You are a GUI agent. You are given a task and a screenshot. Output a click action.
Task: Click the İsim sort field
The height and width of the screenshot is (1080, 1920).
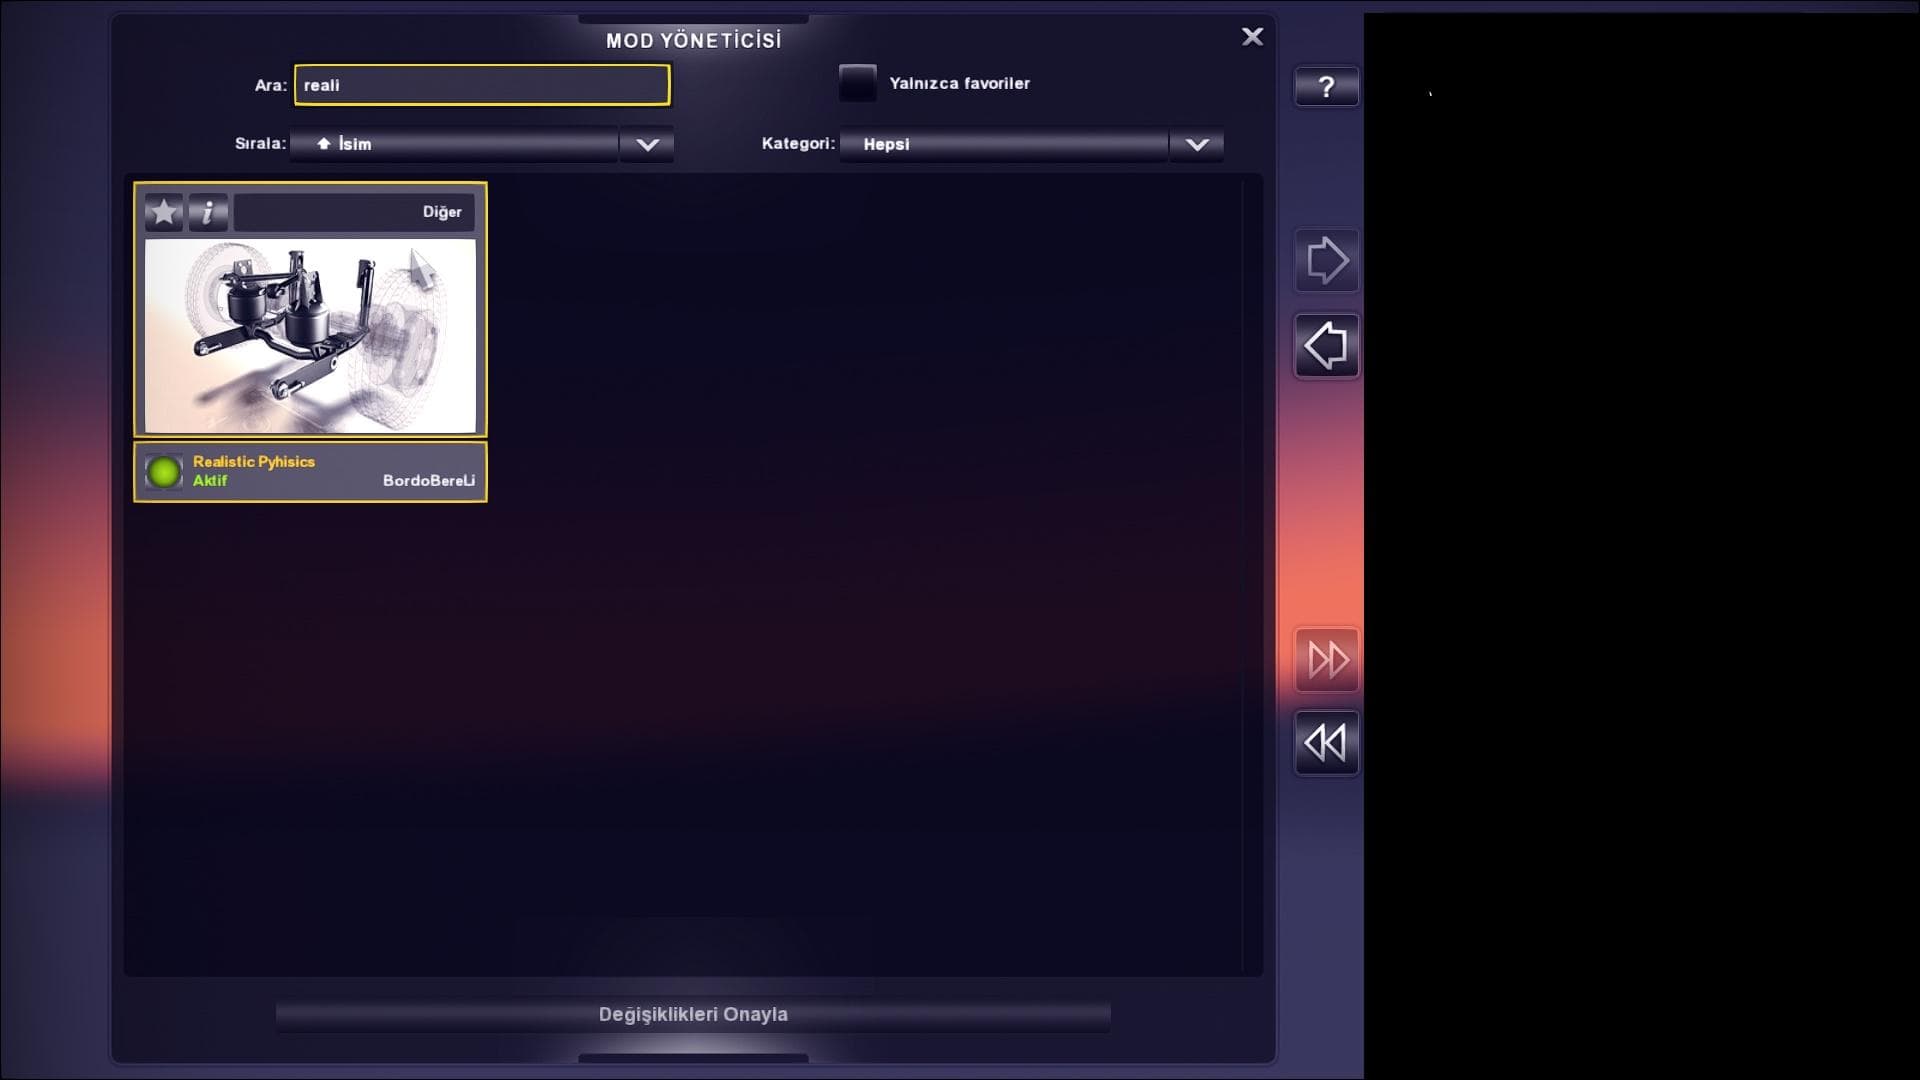[454, 144]
